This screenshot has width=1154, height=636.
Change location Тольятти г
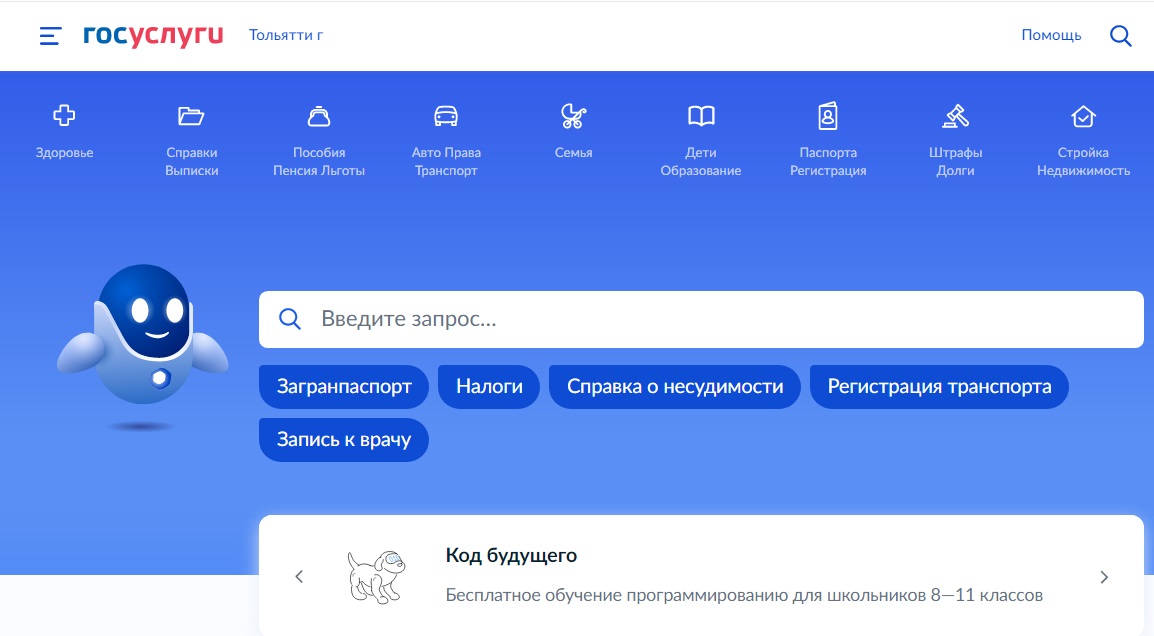tap(286, 35)
